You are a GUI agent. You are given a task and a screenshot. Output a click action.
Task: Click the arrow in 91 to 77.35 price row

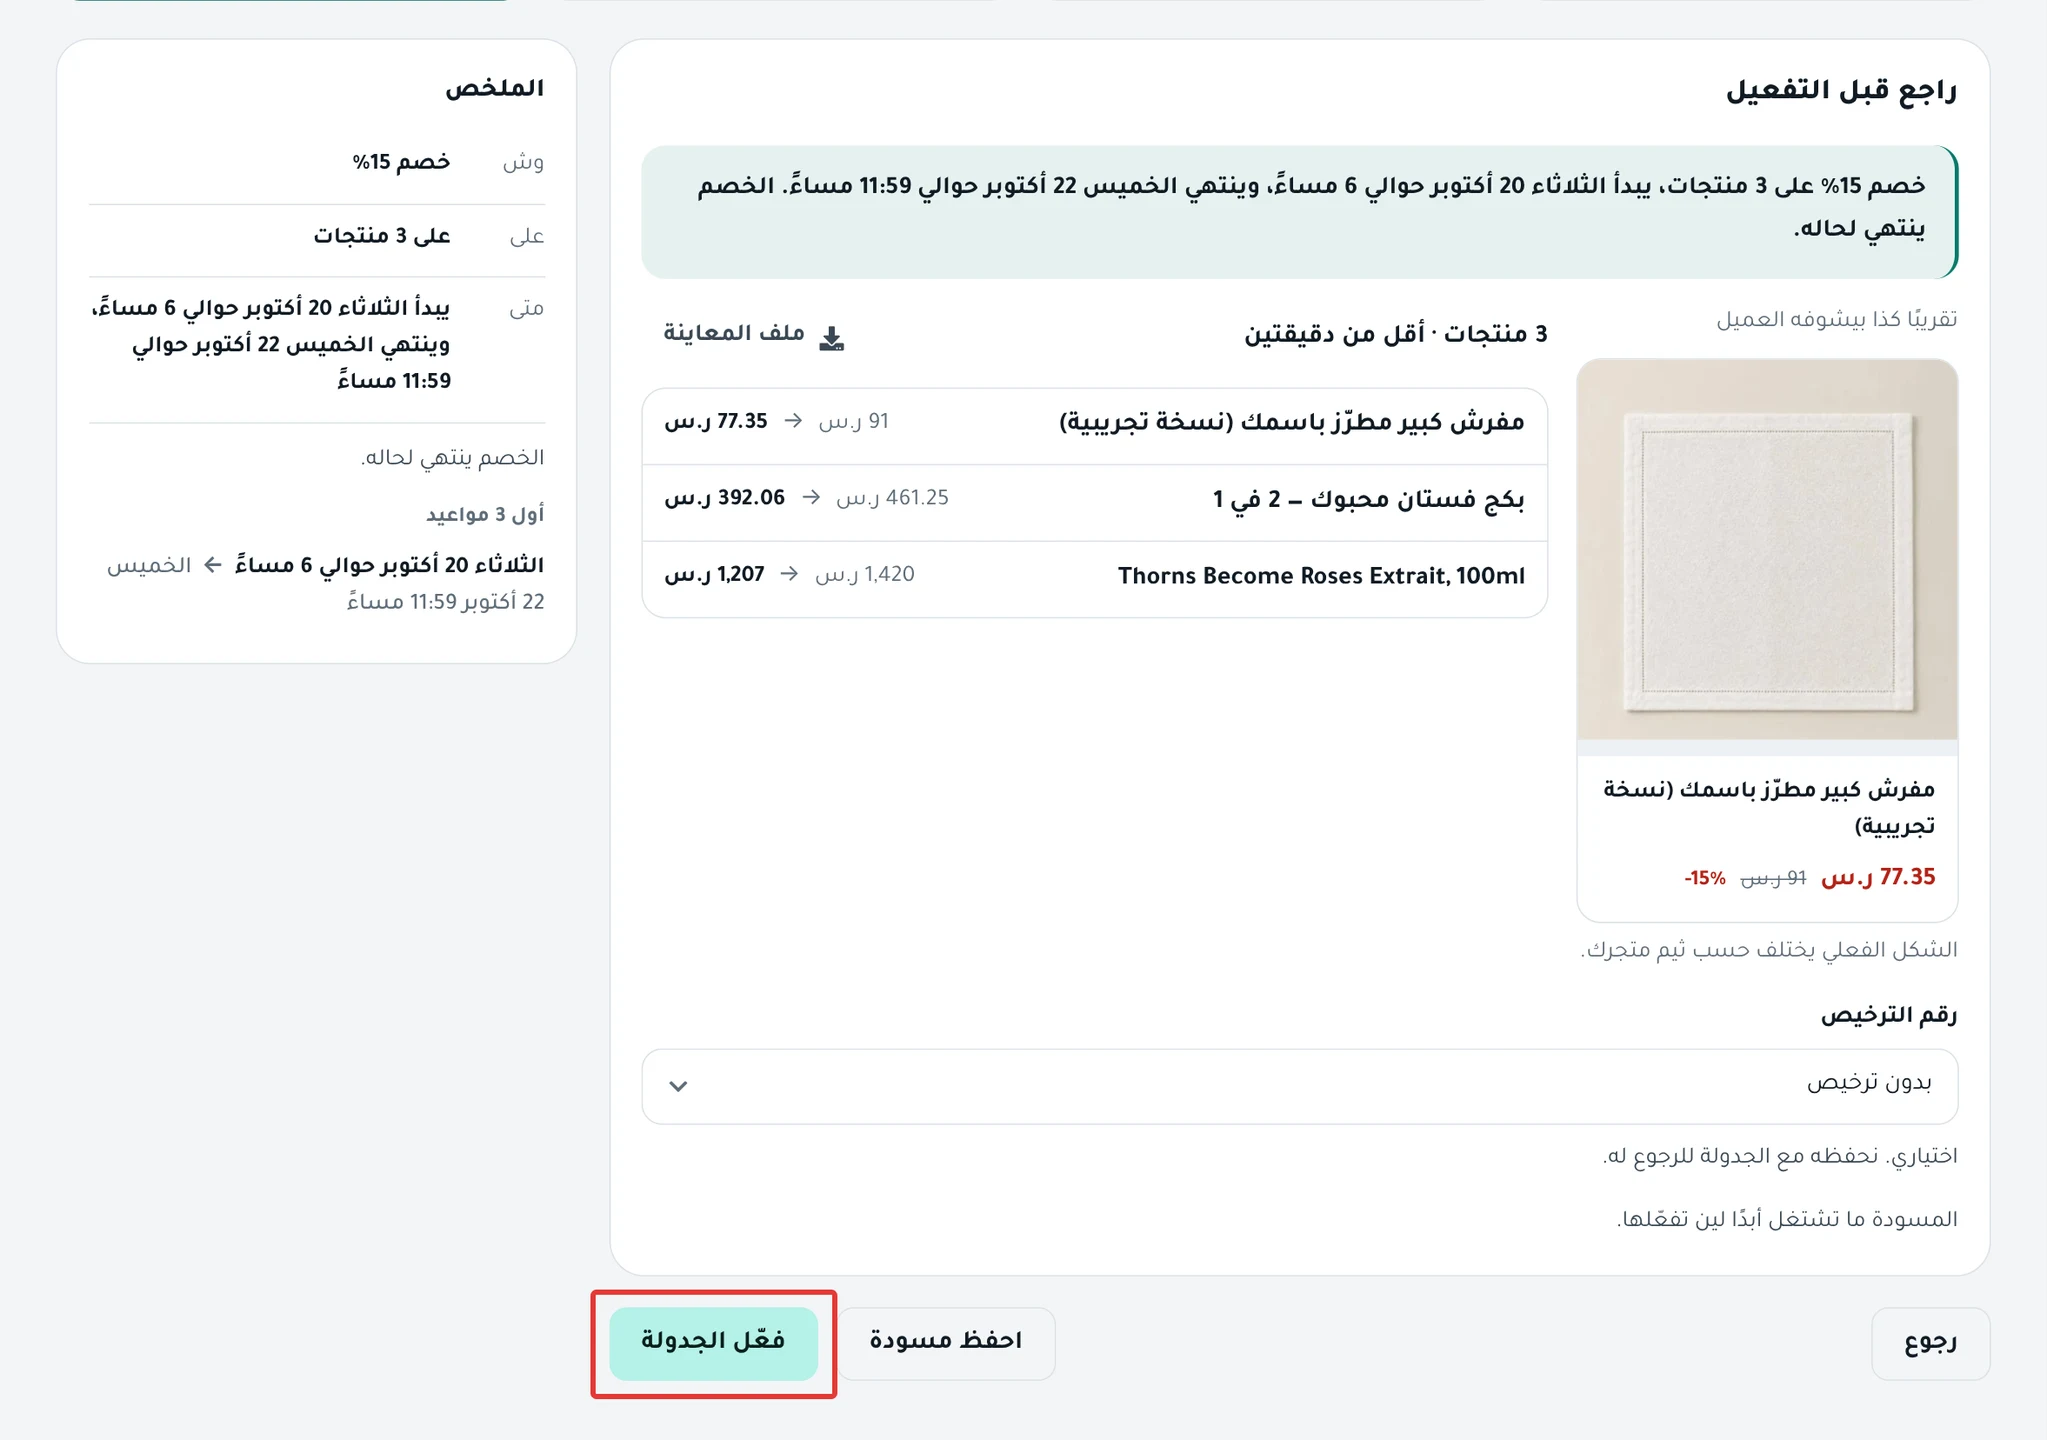pos(793,422)
